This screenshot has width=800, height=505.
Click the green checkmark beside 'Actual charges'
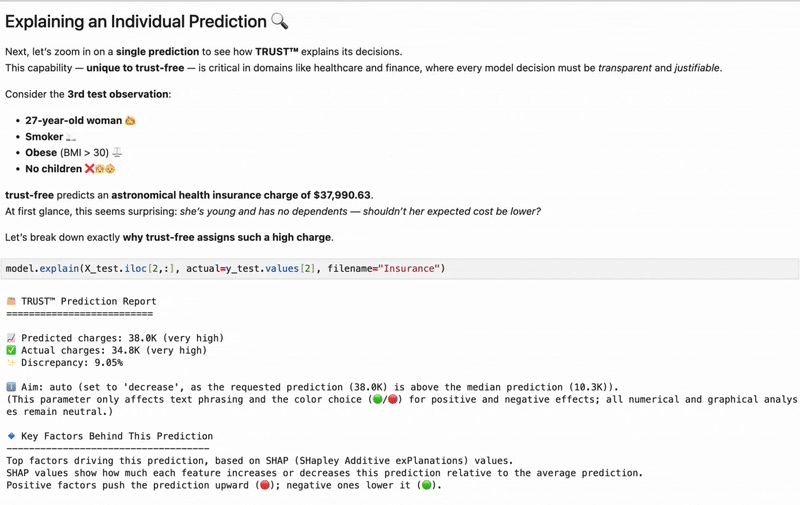[11, 351]
